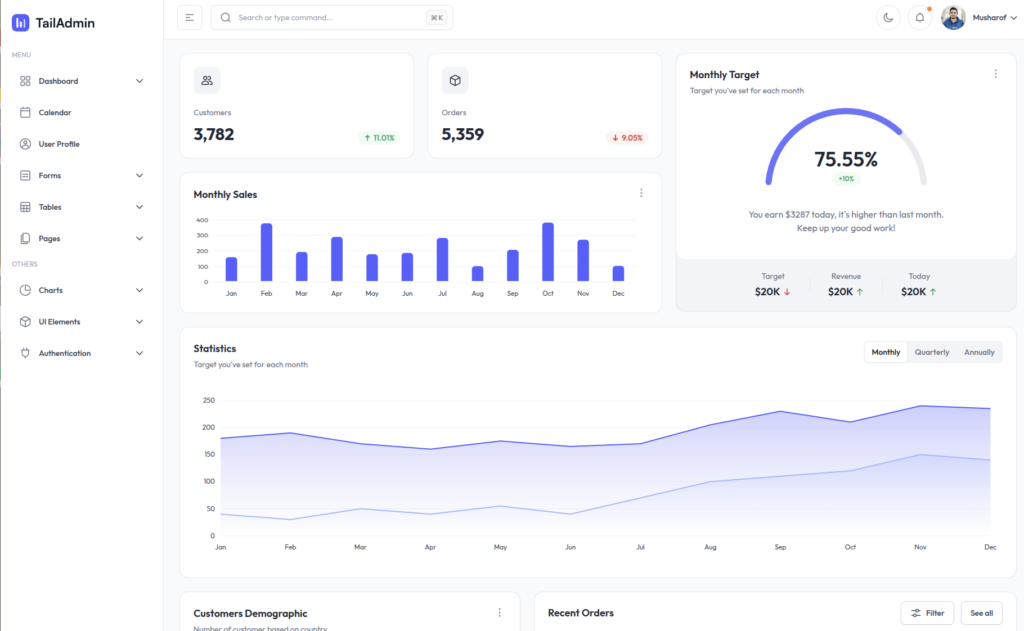Focus the search or type command field

click(x=330, y=17)
